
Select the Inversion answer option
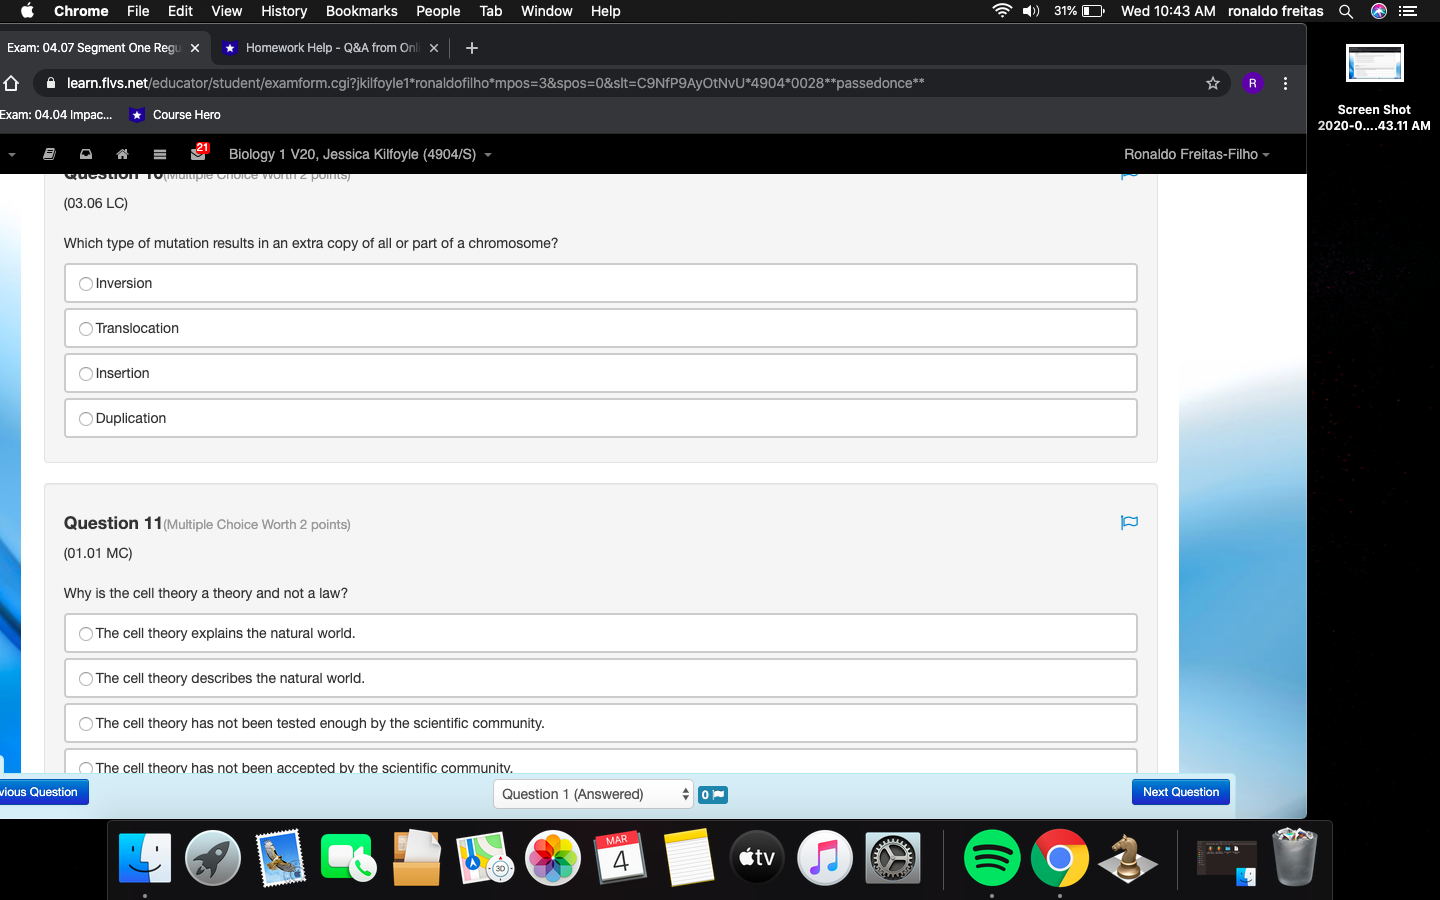[86, 283]
